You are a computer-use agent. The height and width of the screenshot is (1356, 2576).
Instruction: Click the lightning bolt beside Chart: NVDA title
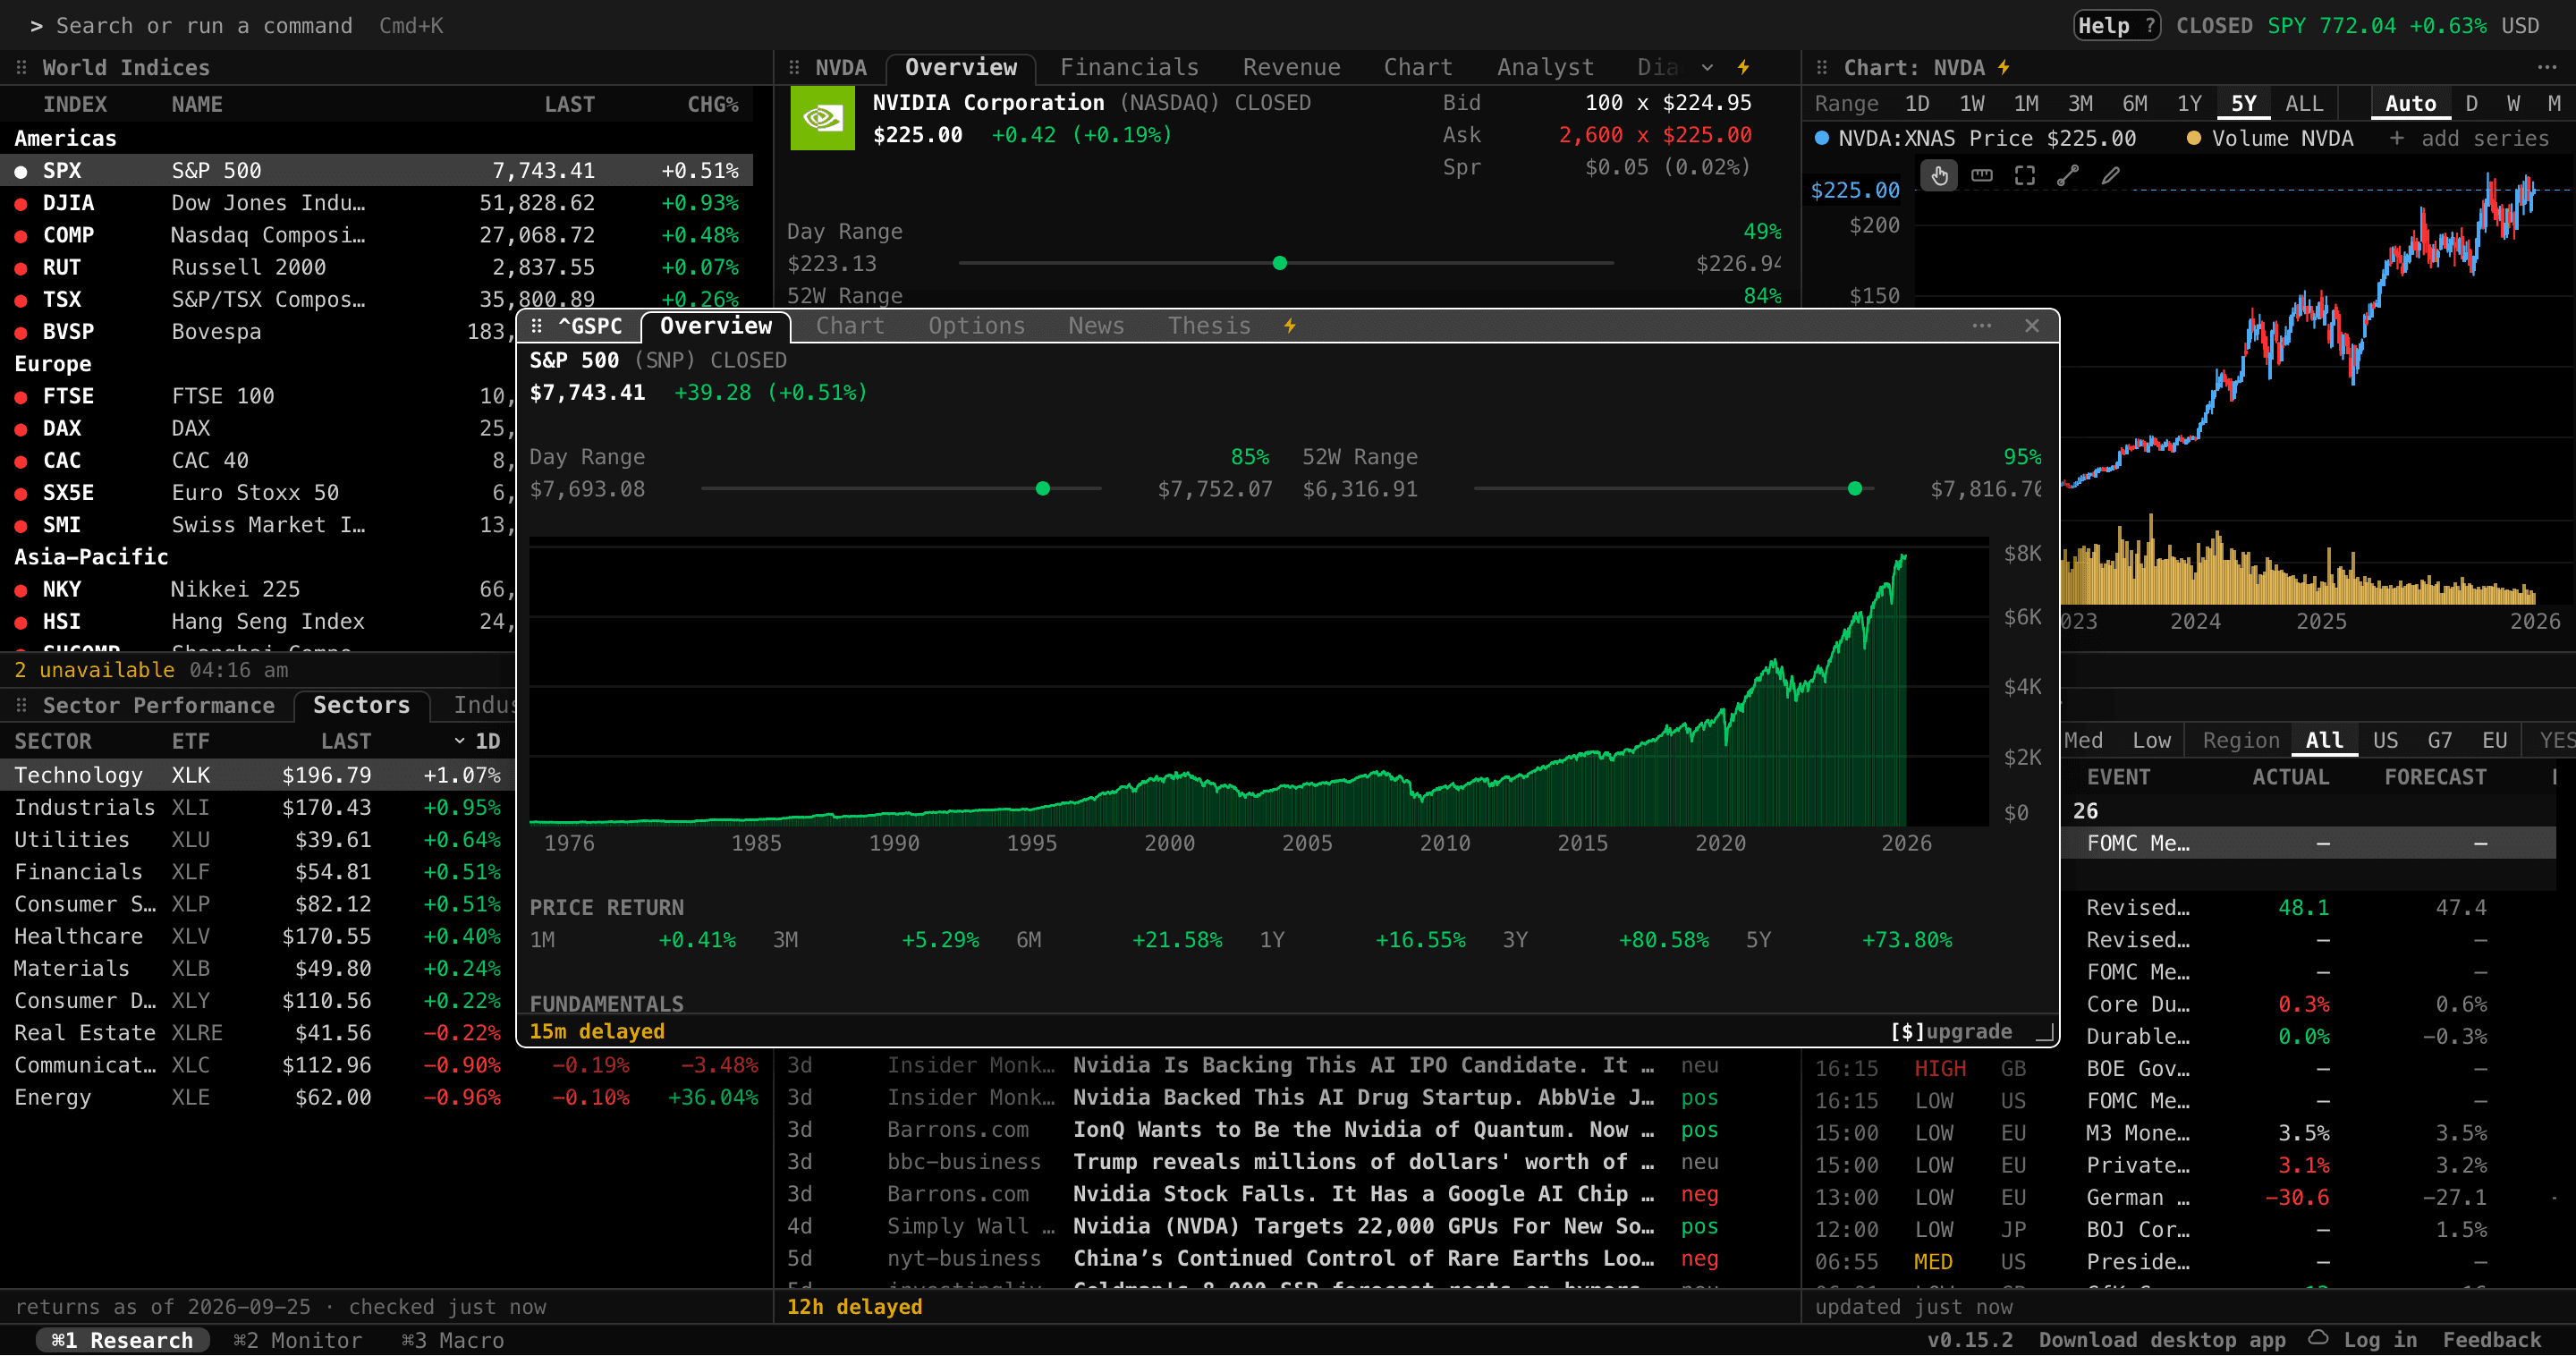pos(2004,67)
